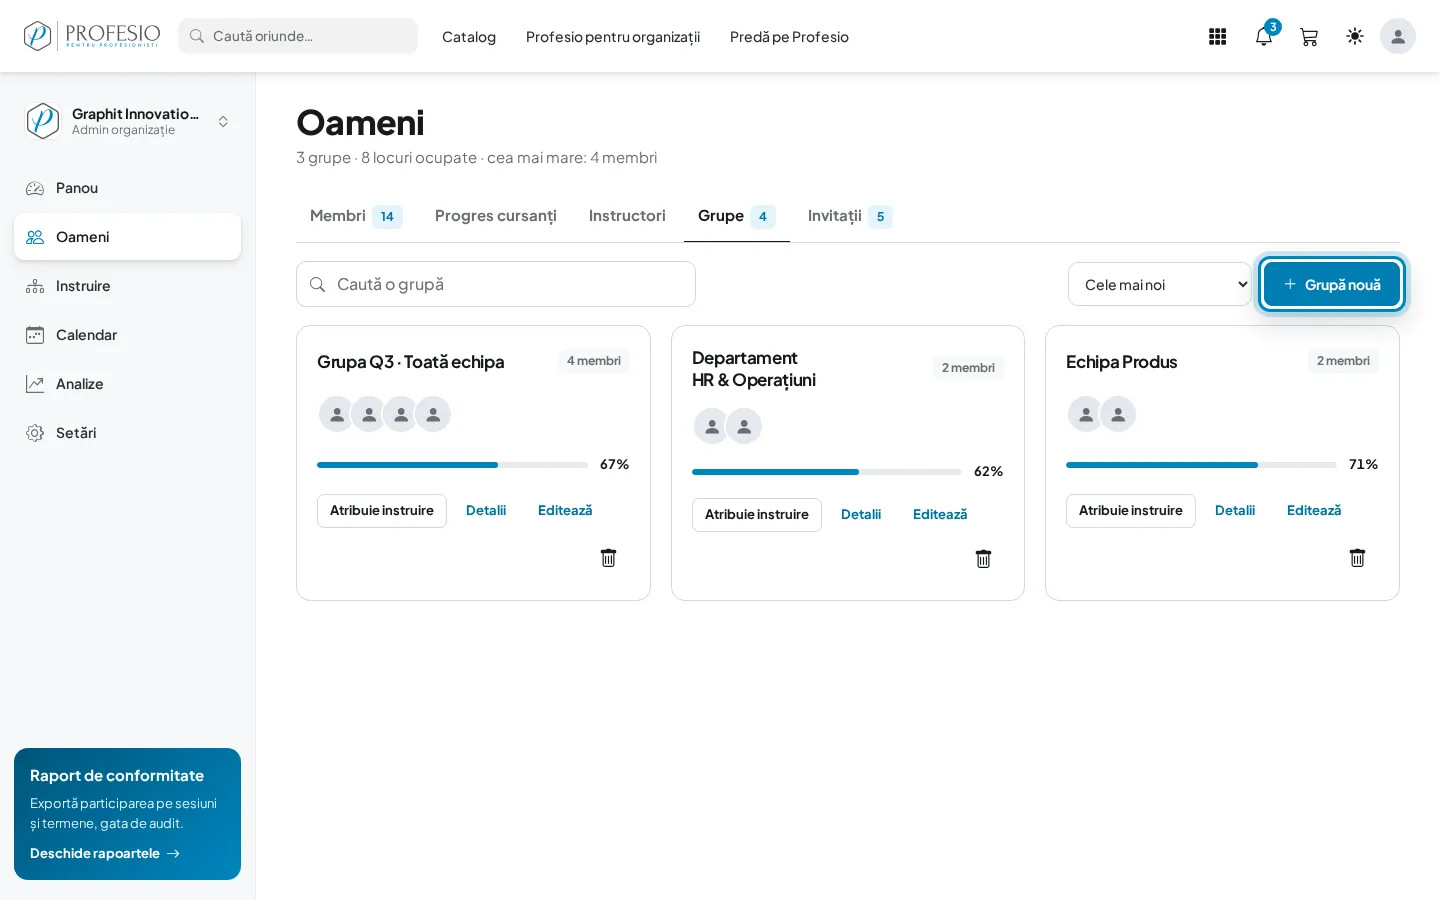This screenshot has height=900, width=1440.
Task: Open Detalii for Echipa Produs
Action: pyautogui.click(x=1235, y=511)
